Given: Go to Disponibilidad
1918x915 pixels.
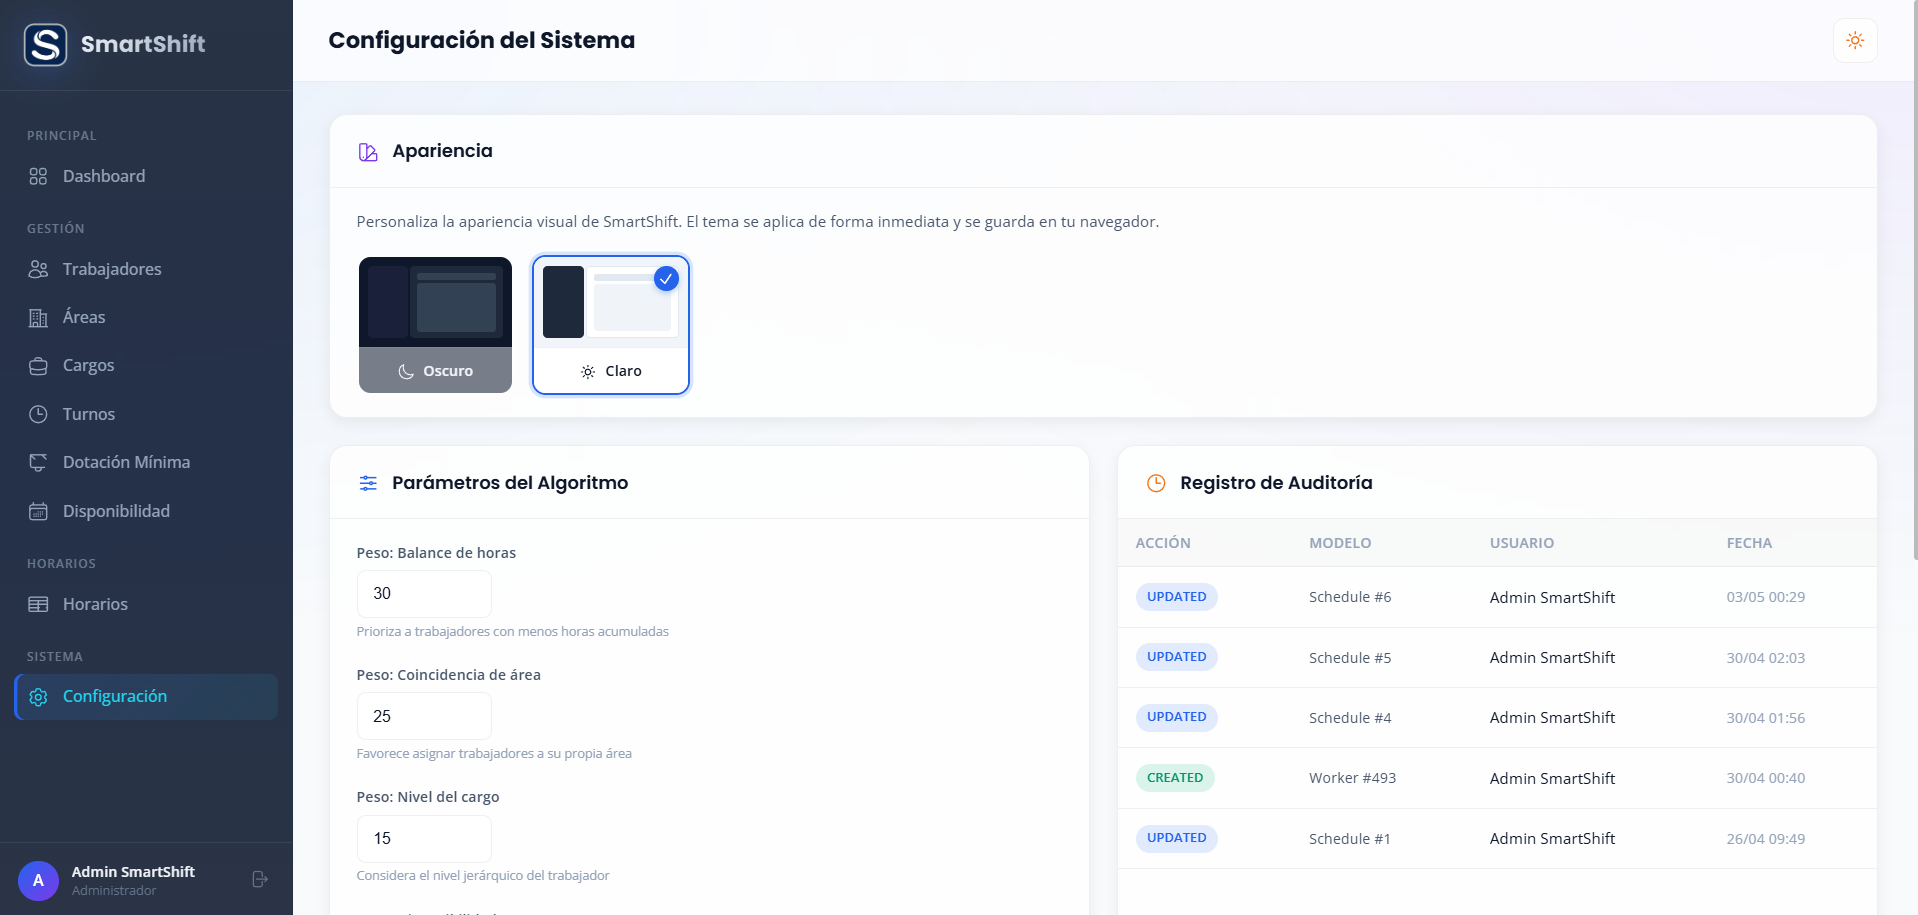Looking at the screenshot, I should click(x=147, y=511).
